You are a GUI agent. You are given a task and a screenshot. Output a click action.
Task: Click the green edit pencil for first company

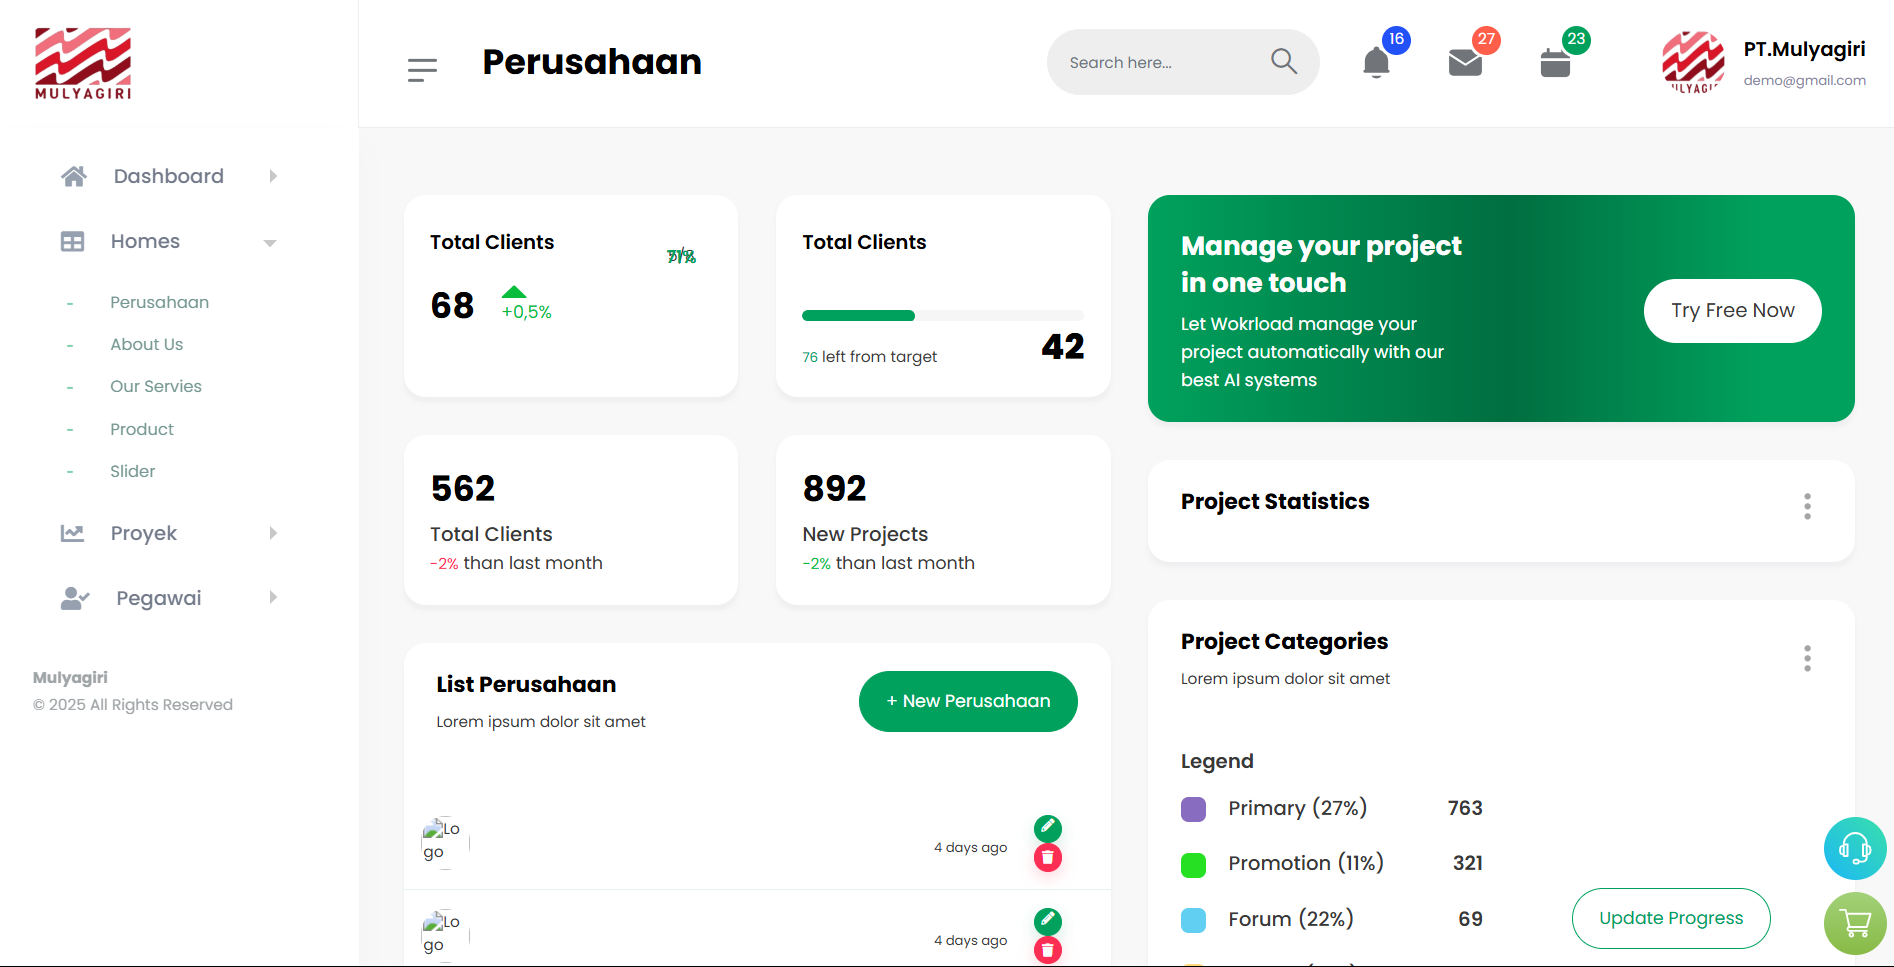1047,828
